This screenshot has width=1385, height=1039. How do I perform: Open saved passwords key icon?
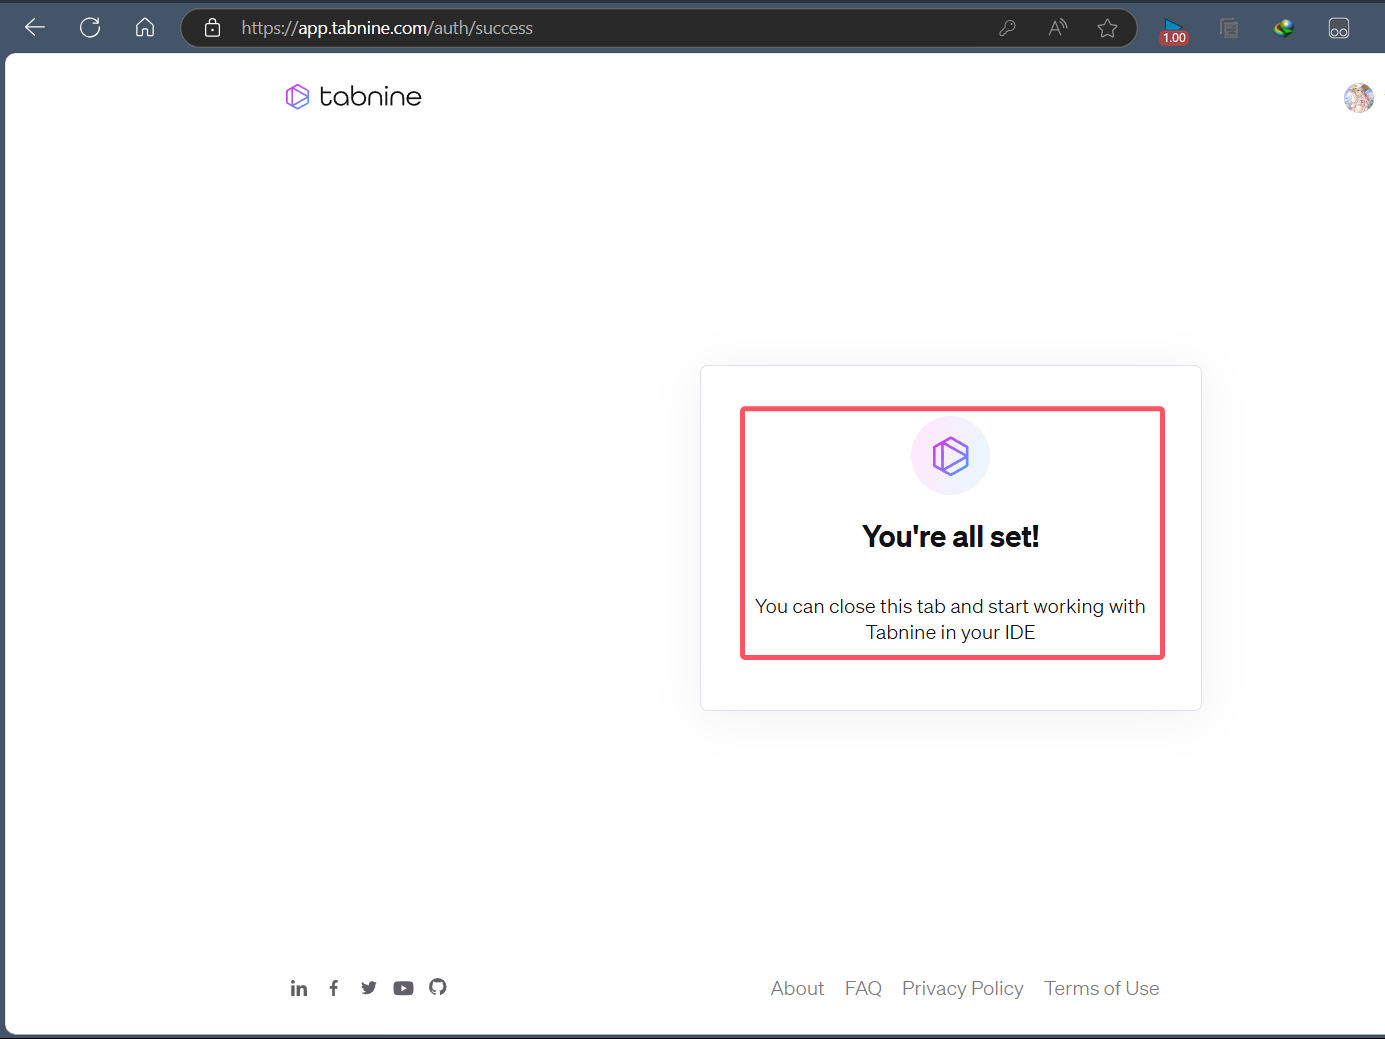click(1007, 28)
